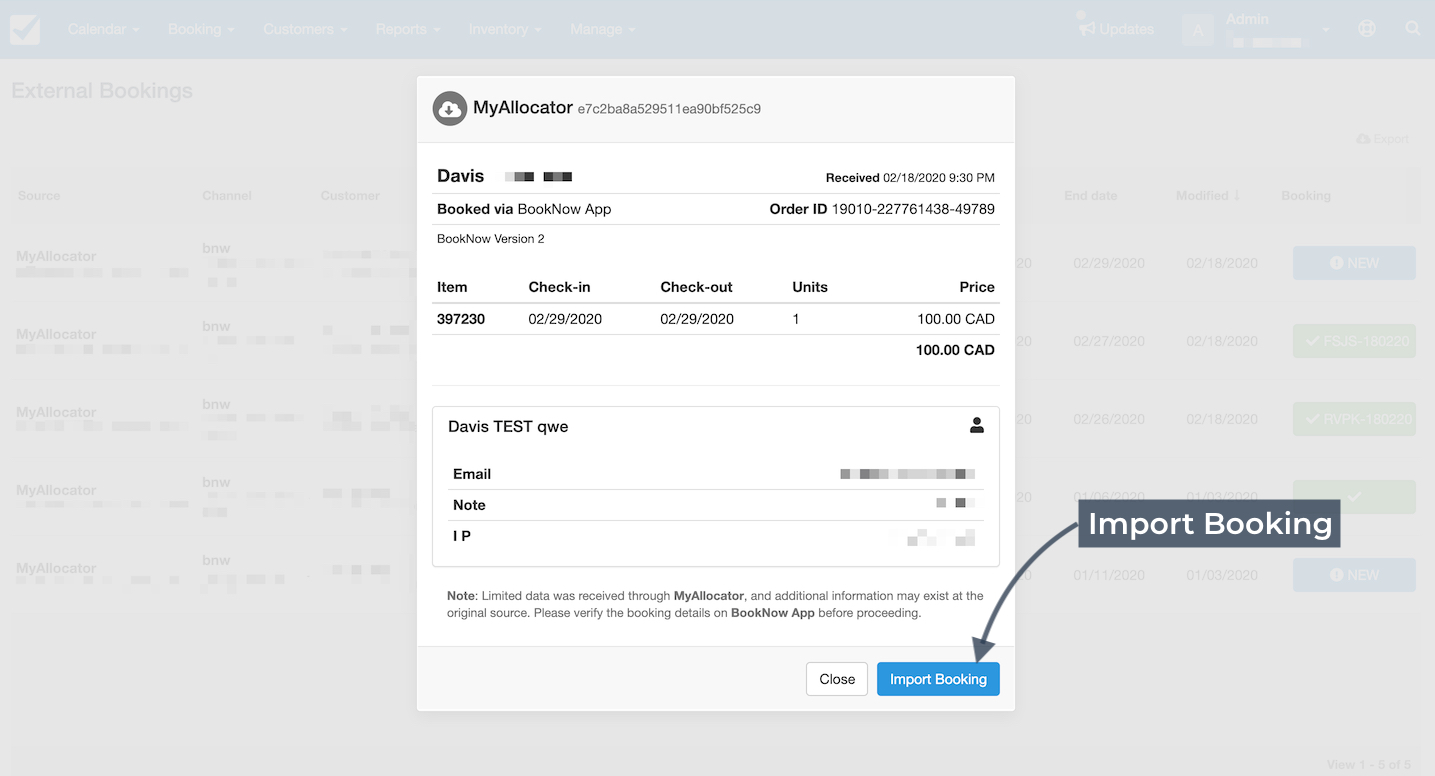The height and width of the screenshot is (776, 1435).
Task: Open the Manage menu
Action: [x=602, y=29]
